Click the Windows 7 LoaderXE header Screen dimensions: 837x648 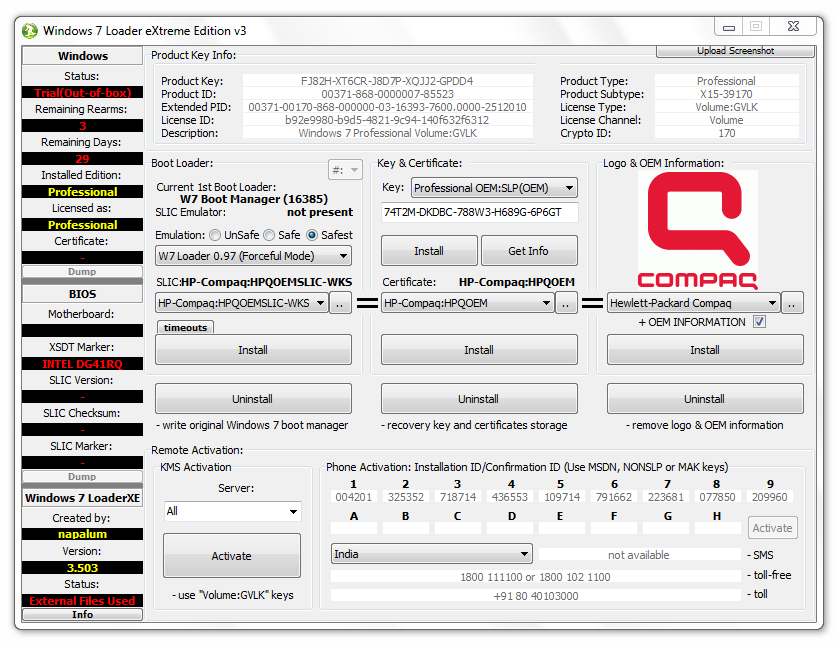82,498
